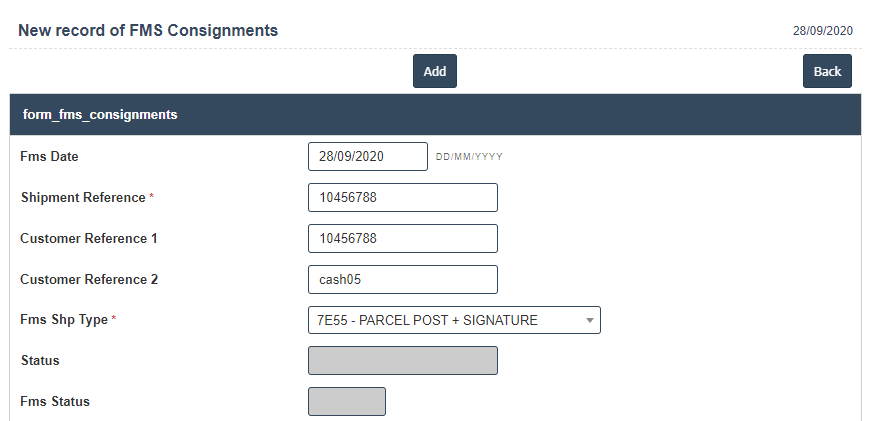Click the Fms Date label

(49, 157)
